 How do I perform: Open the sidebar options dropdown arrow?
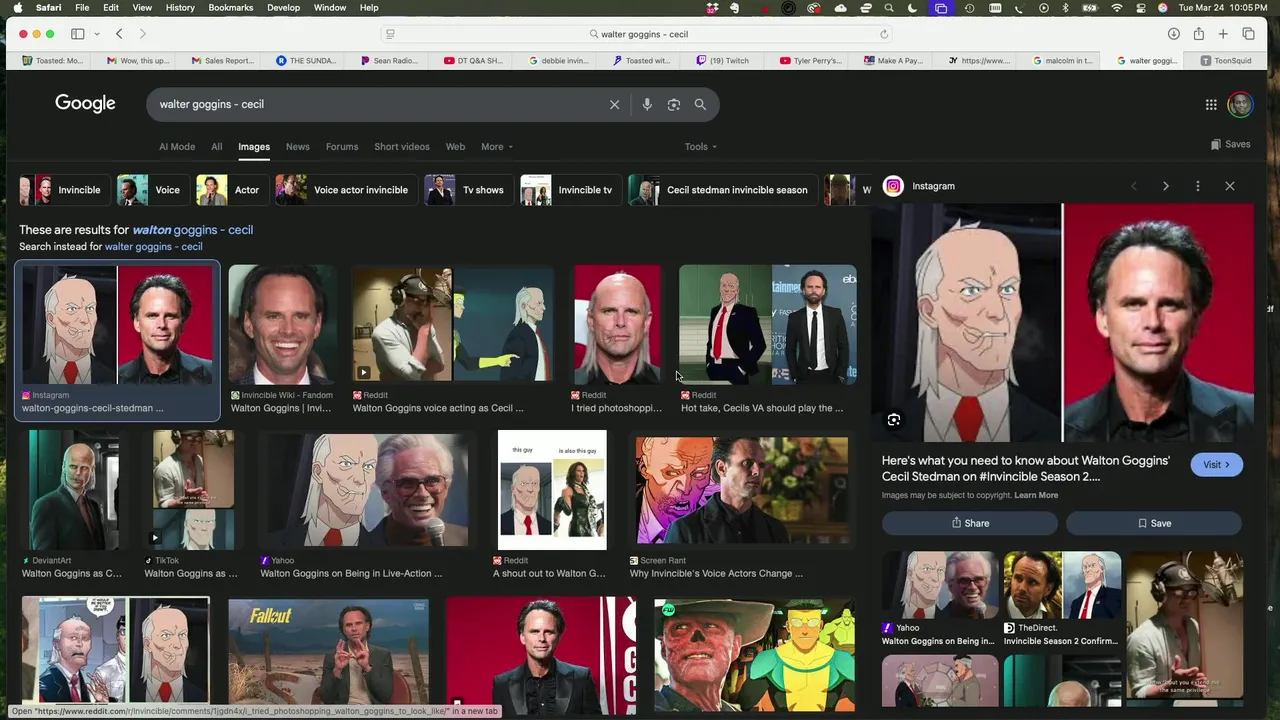(x=97, y=34)
